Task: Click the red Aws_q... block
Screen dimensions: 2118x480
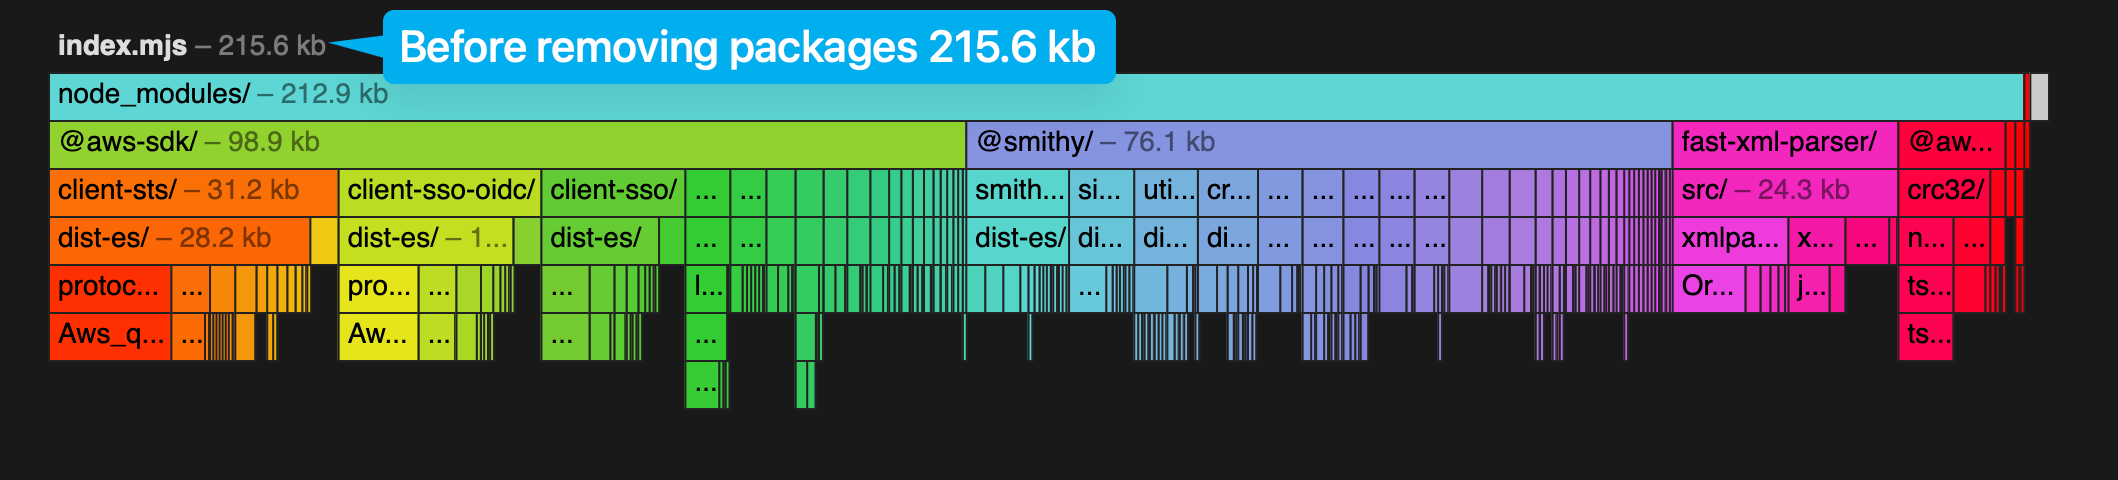Action: pos(110,336)
